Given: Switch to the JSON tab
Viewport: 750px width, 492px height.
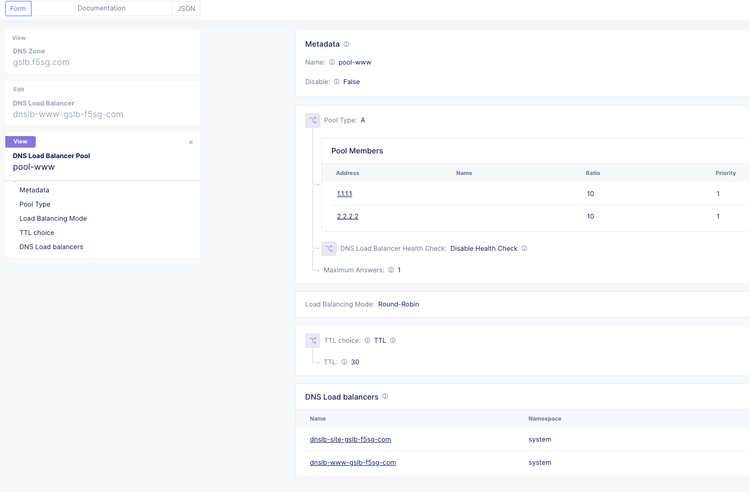Looking at the screenshot, I should coord(186,9).
